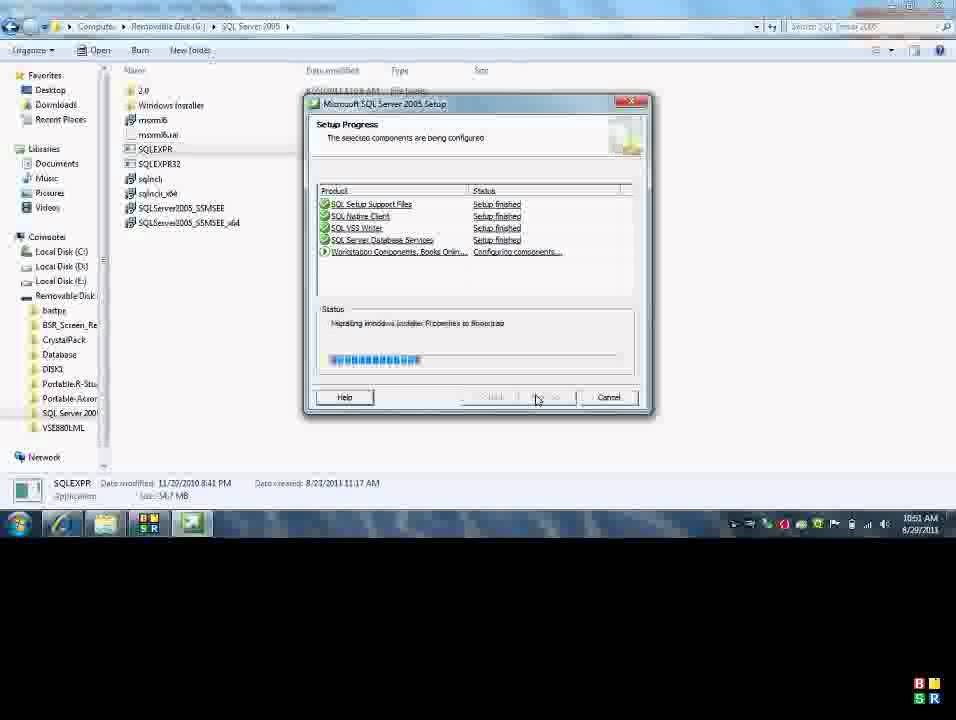Viewport: 956px width, 720px height.
Task: Select Downloads in navigation pane
Action: point(55,105)
